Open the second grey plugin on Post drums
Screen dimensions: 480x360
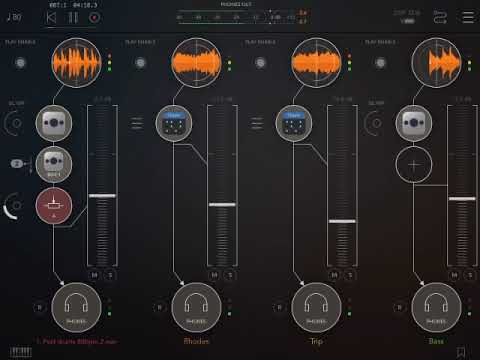click(x=54, y=164)
